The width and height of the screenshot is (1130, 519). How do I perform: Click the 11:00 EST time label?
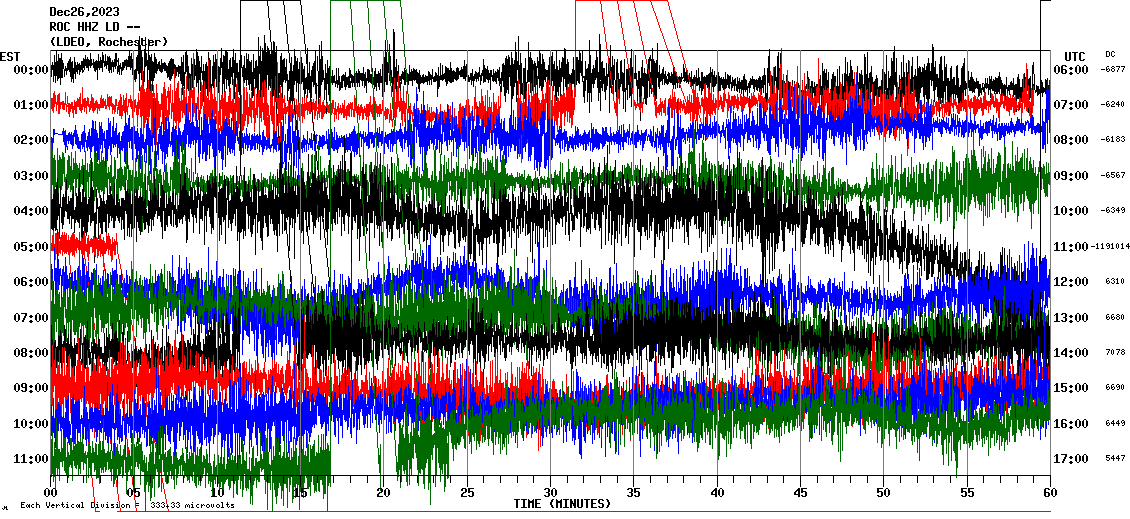[24, 459]
